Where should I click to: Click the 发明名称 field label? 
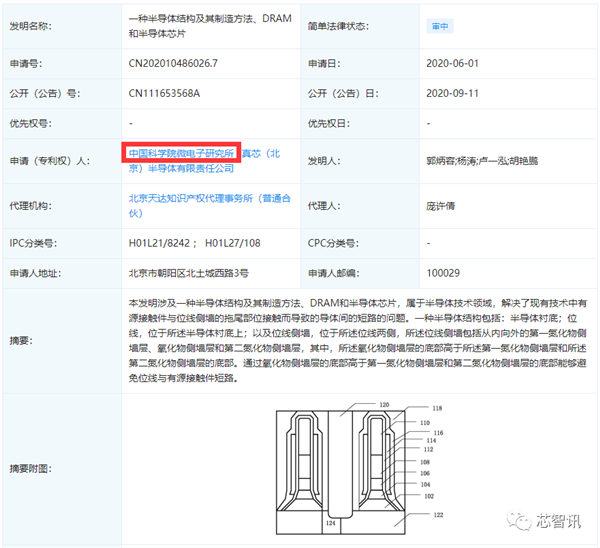point(31,26)
